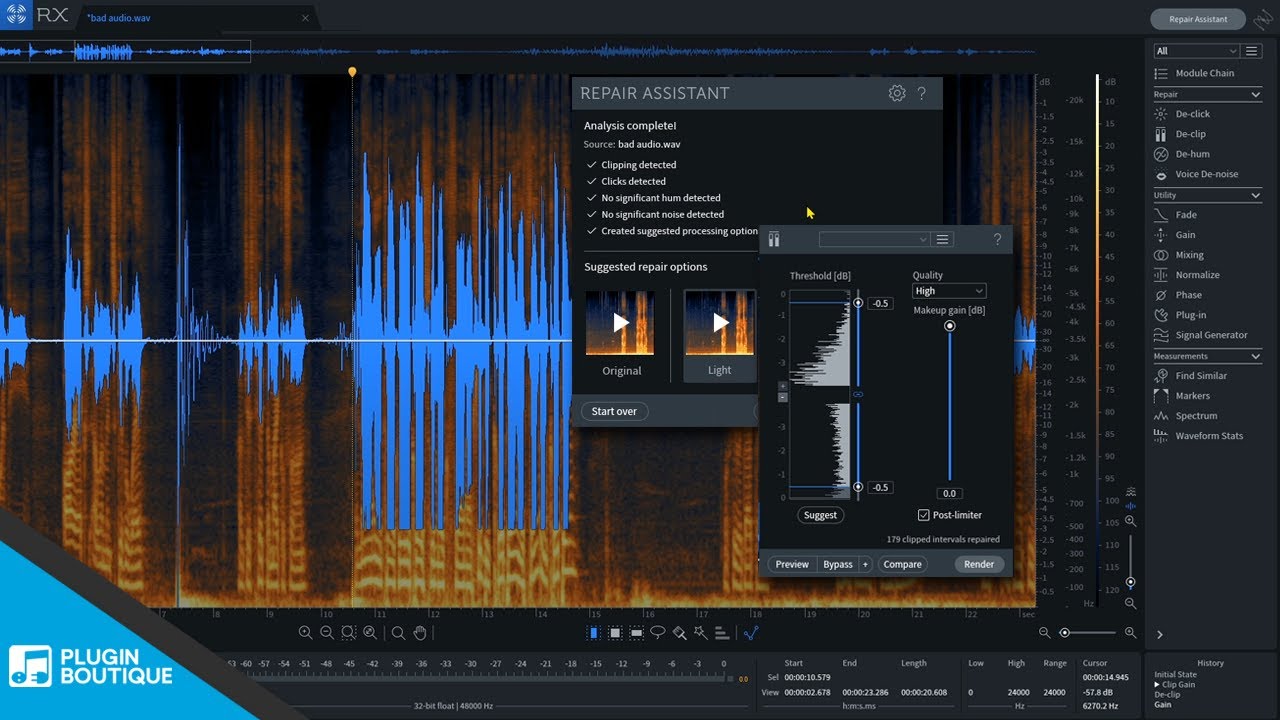Viewport: 1280px width, 720px height.
Task: Disable the Post-limiter checkbox
Action: 924,515
